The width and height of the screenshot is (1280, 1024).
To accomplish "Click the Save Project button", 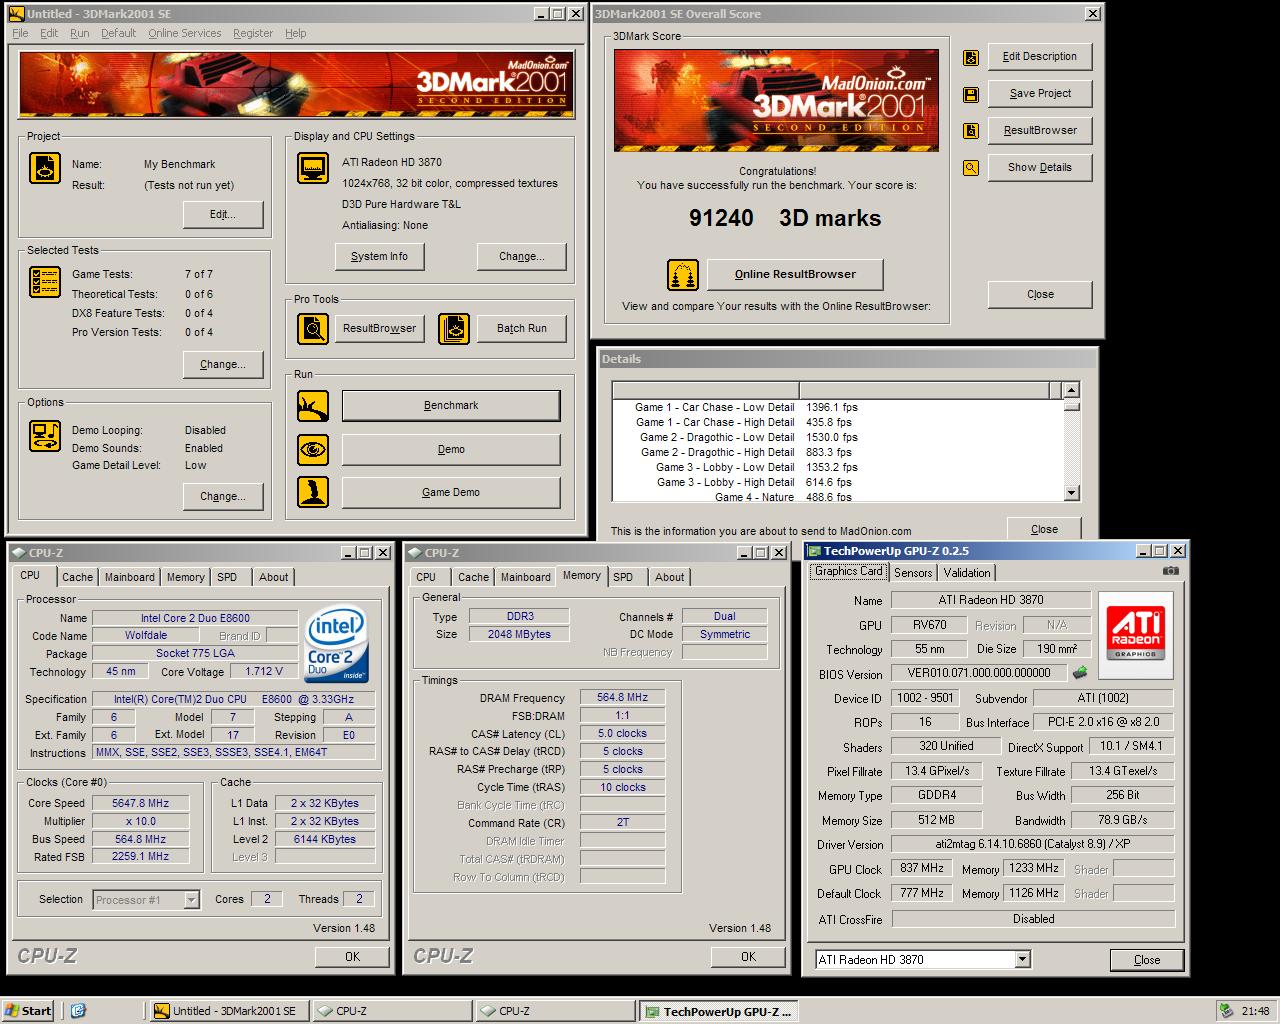I will point(1040,94).
